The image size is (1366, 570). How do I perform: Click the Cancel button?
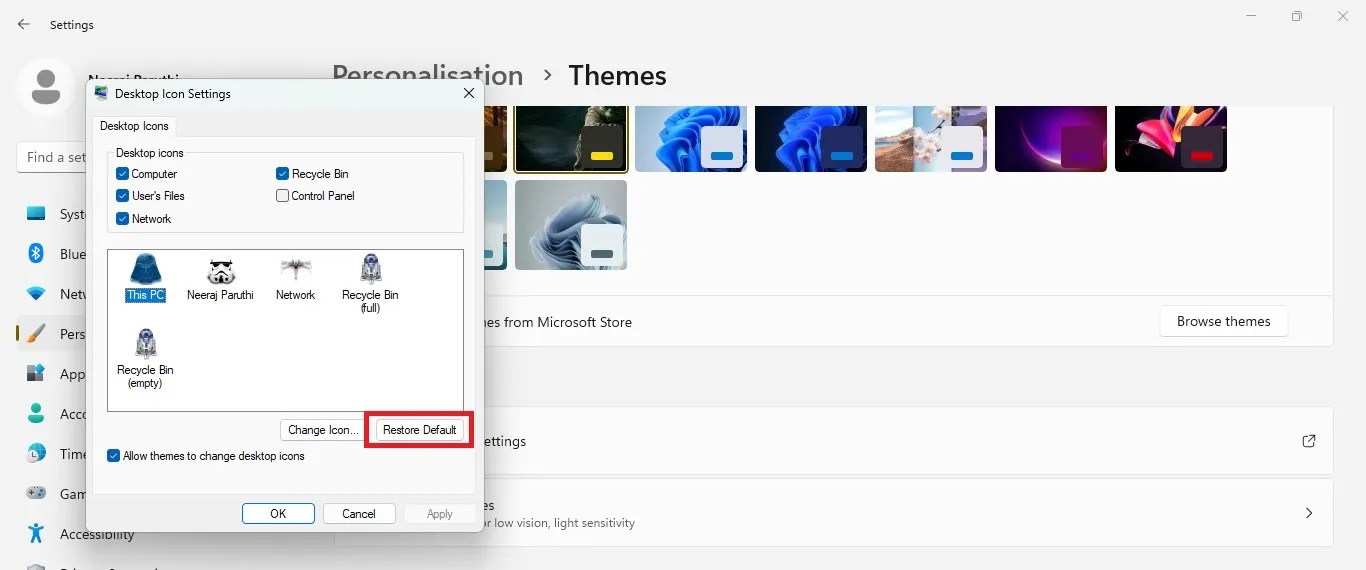[359, 514]
